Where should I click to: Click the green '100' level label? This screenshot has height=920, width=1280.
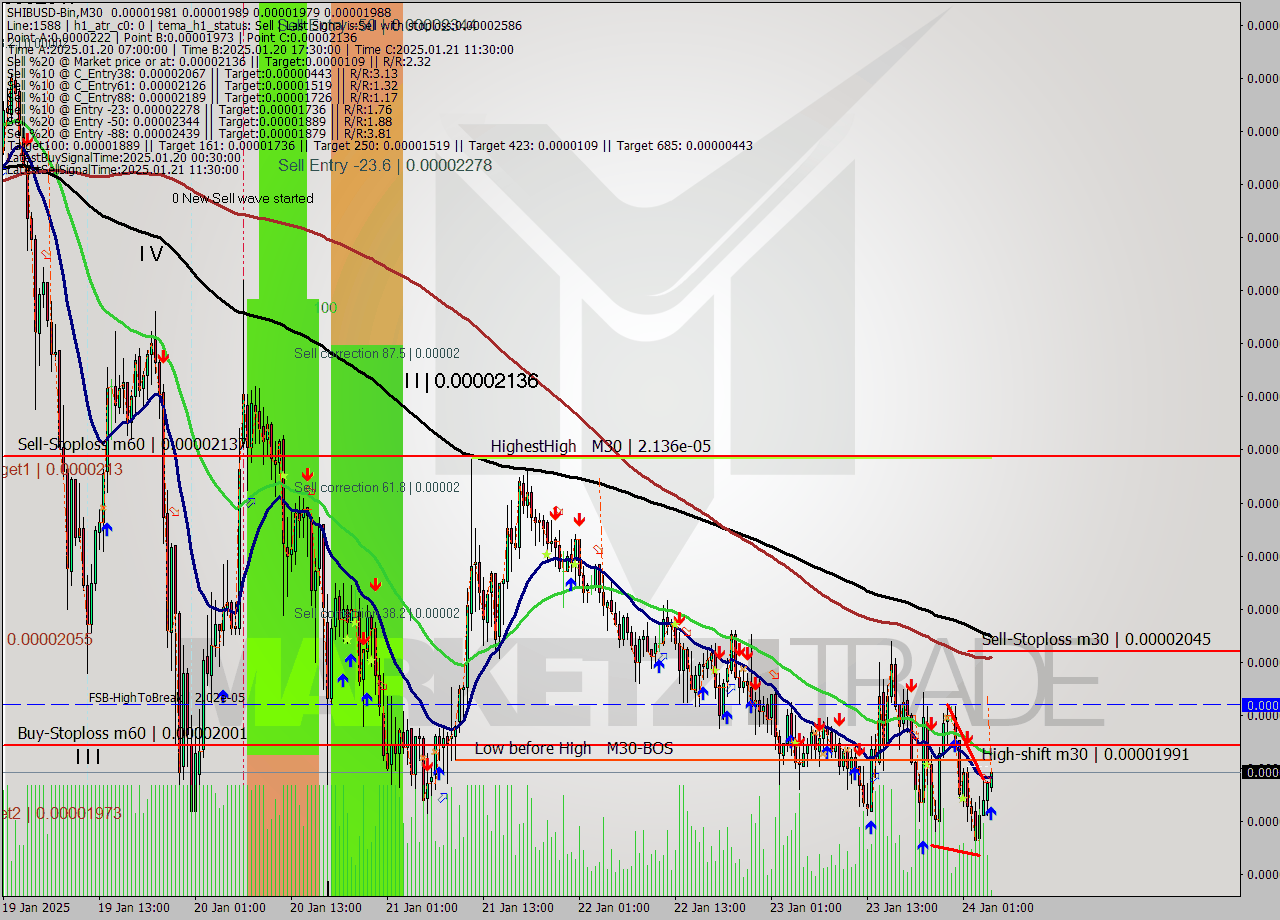pyautogui.click(x=325, y=308)
